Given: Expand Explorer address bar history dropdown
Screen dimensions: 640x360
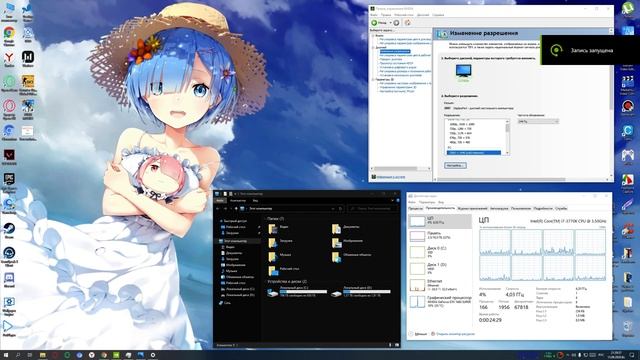Looking at the screenshot, I should coord(333,209).
